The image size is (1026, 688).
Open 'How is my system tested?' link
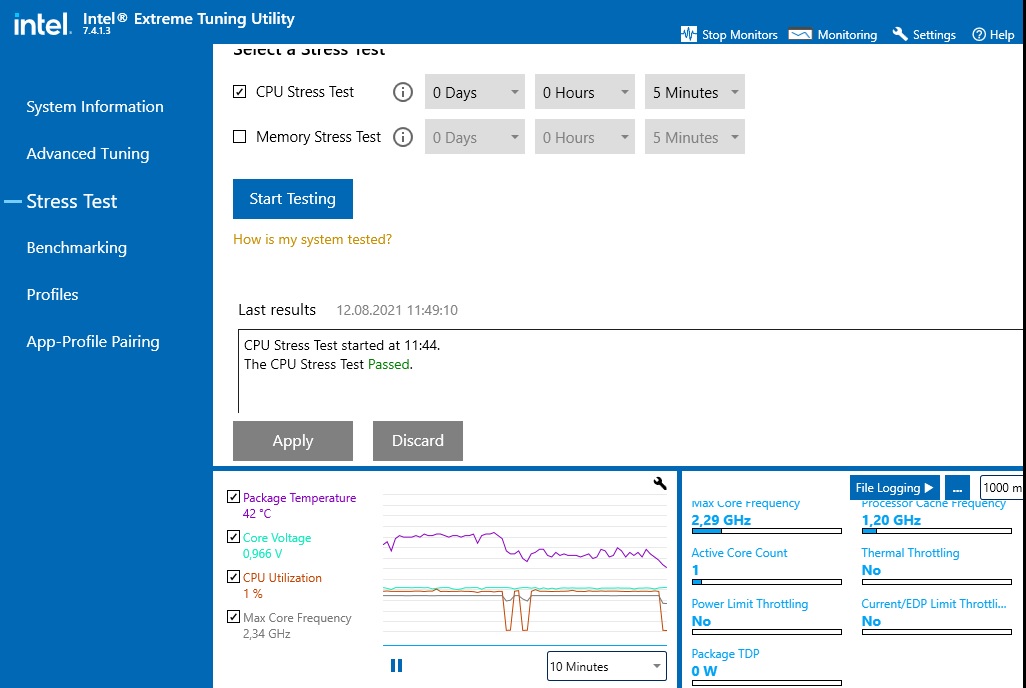312,240
